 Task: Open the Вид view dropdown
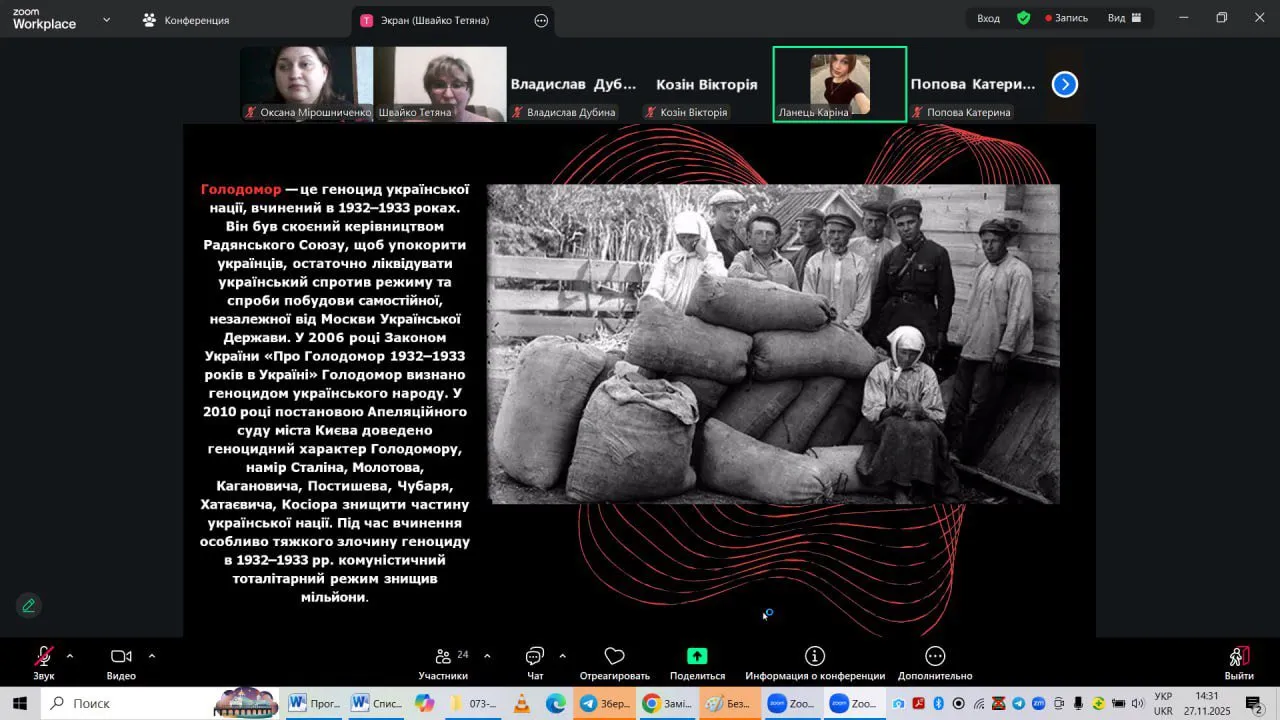pos(1124,18)
